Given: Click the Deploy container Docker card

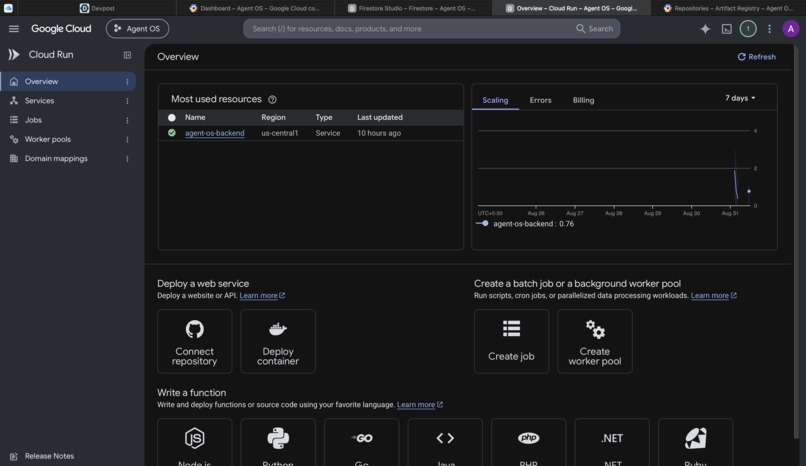Looking at the screenshot, I should pyautogui.click(x=278, y=341).
